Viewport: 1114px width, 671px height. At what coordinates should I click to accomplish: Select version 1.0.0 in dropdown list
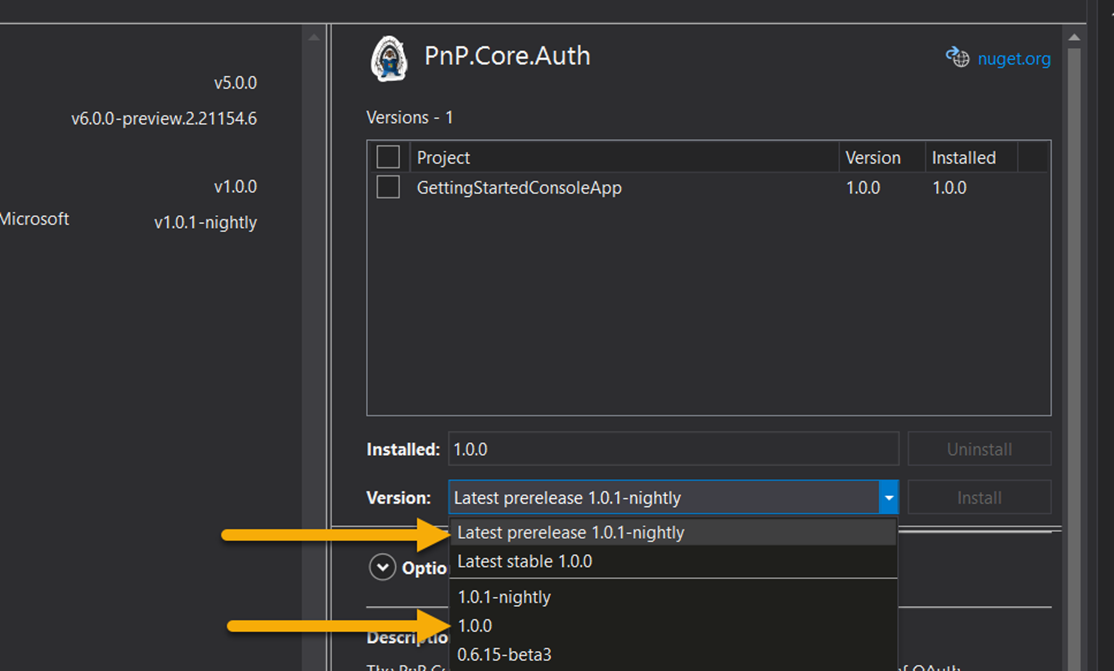click(475, 626)
